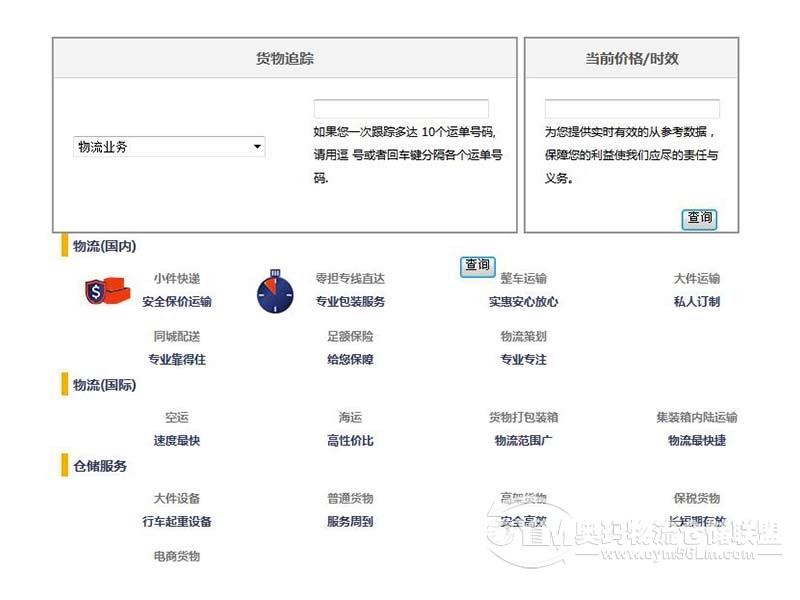Click 行车起重设备 text

tap(177, 521)
